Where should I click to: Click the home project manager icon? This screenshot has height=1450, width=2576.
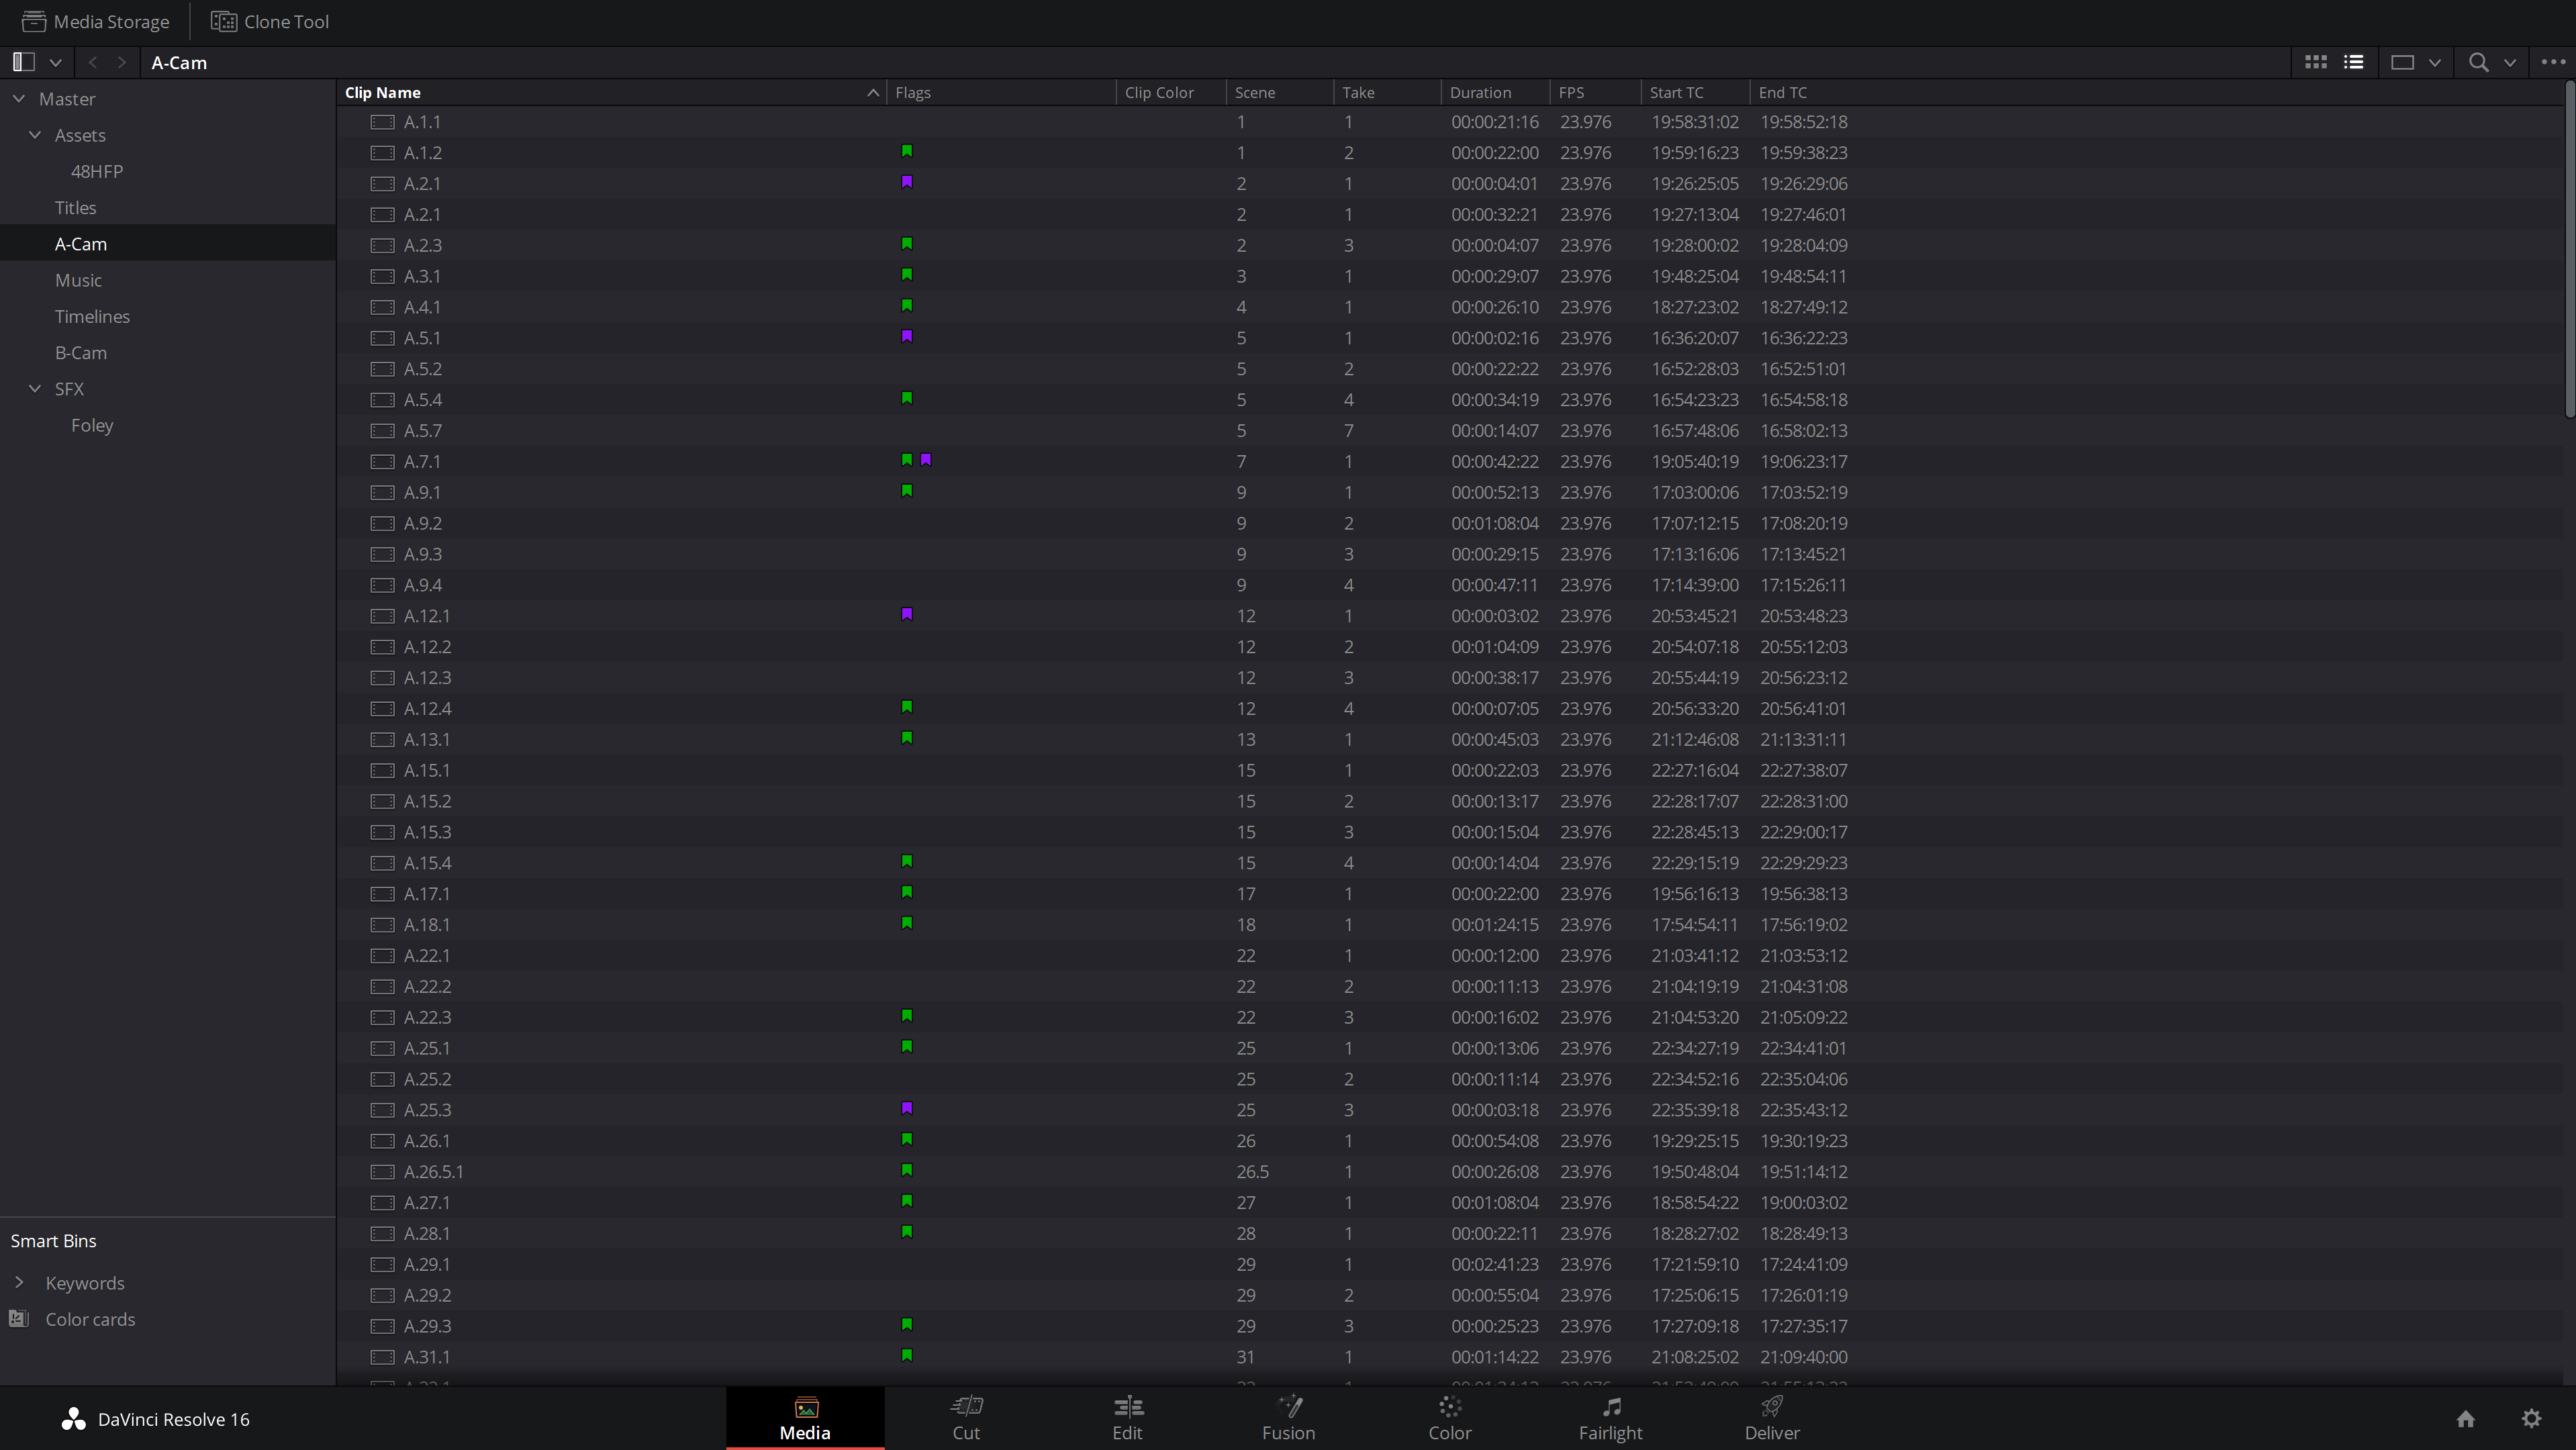point(2466,1419)
